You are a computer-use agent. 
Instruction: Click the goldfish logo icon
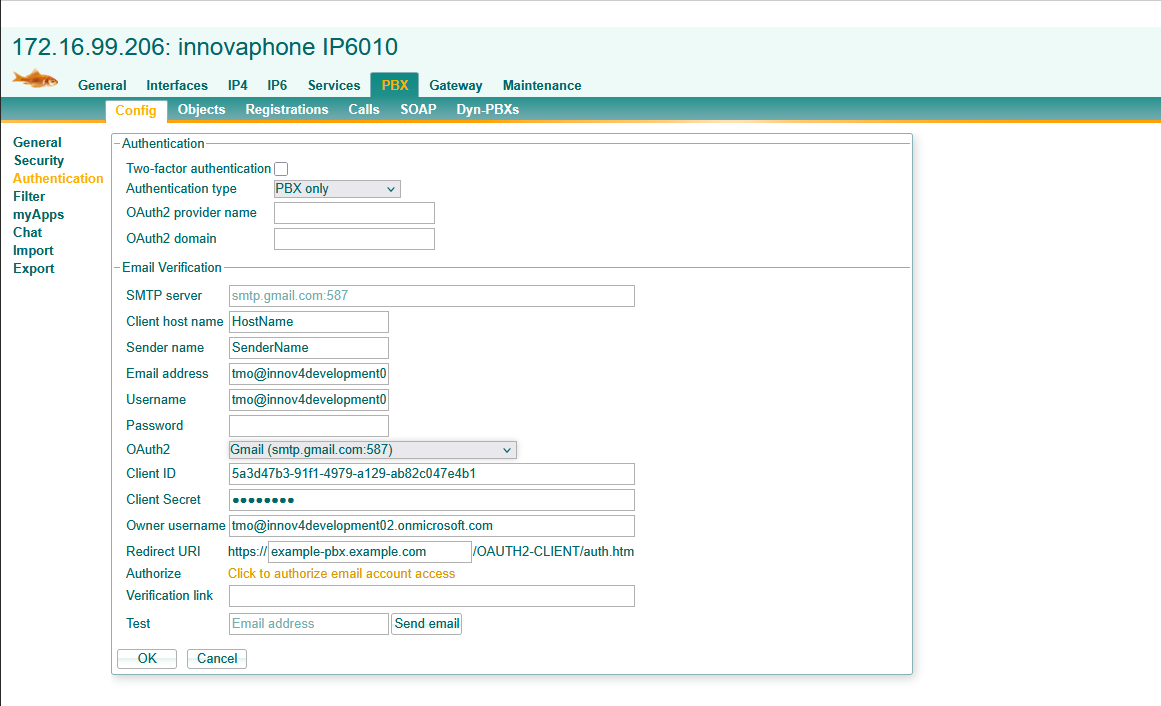(x=35, y=79)
